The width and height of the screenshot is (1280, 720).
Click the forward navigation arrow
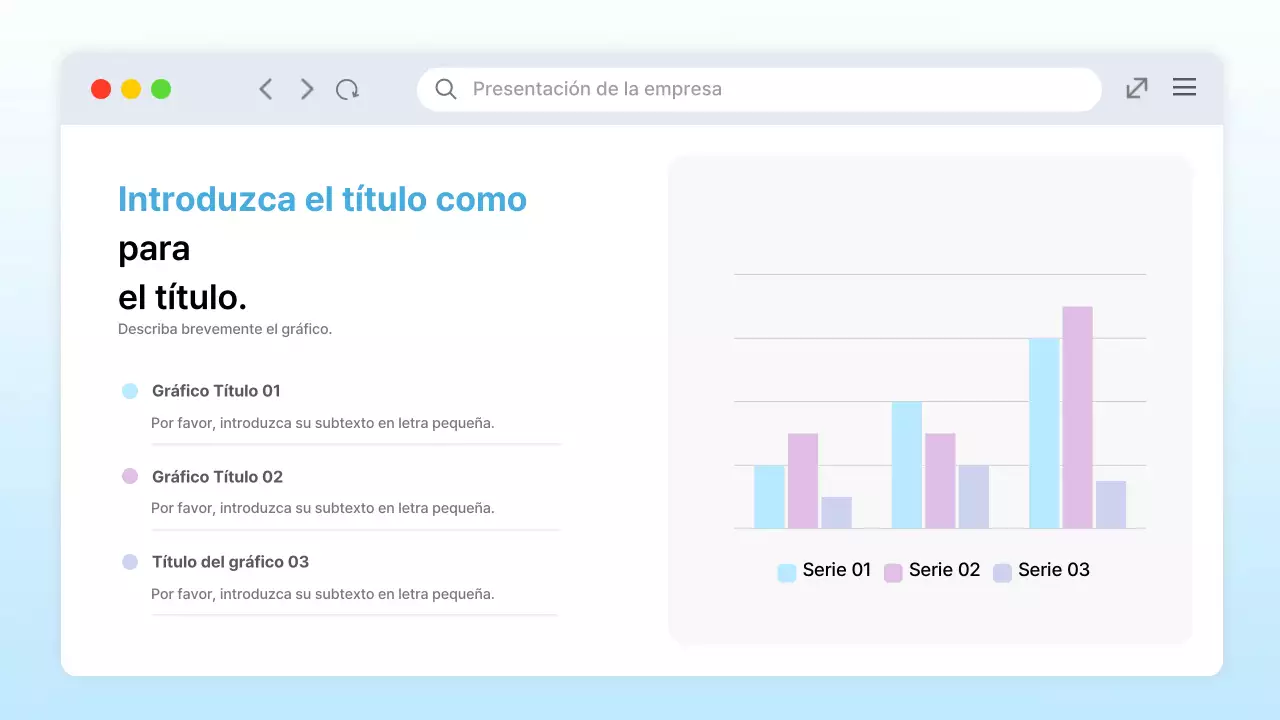click(x=307, y=89)
